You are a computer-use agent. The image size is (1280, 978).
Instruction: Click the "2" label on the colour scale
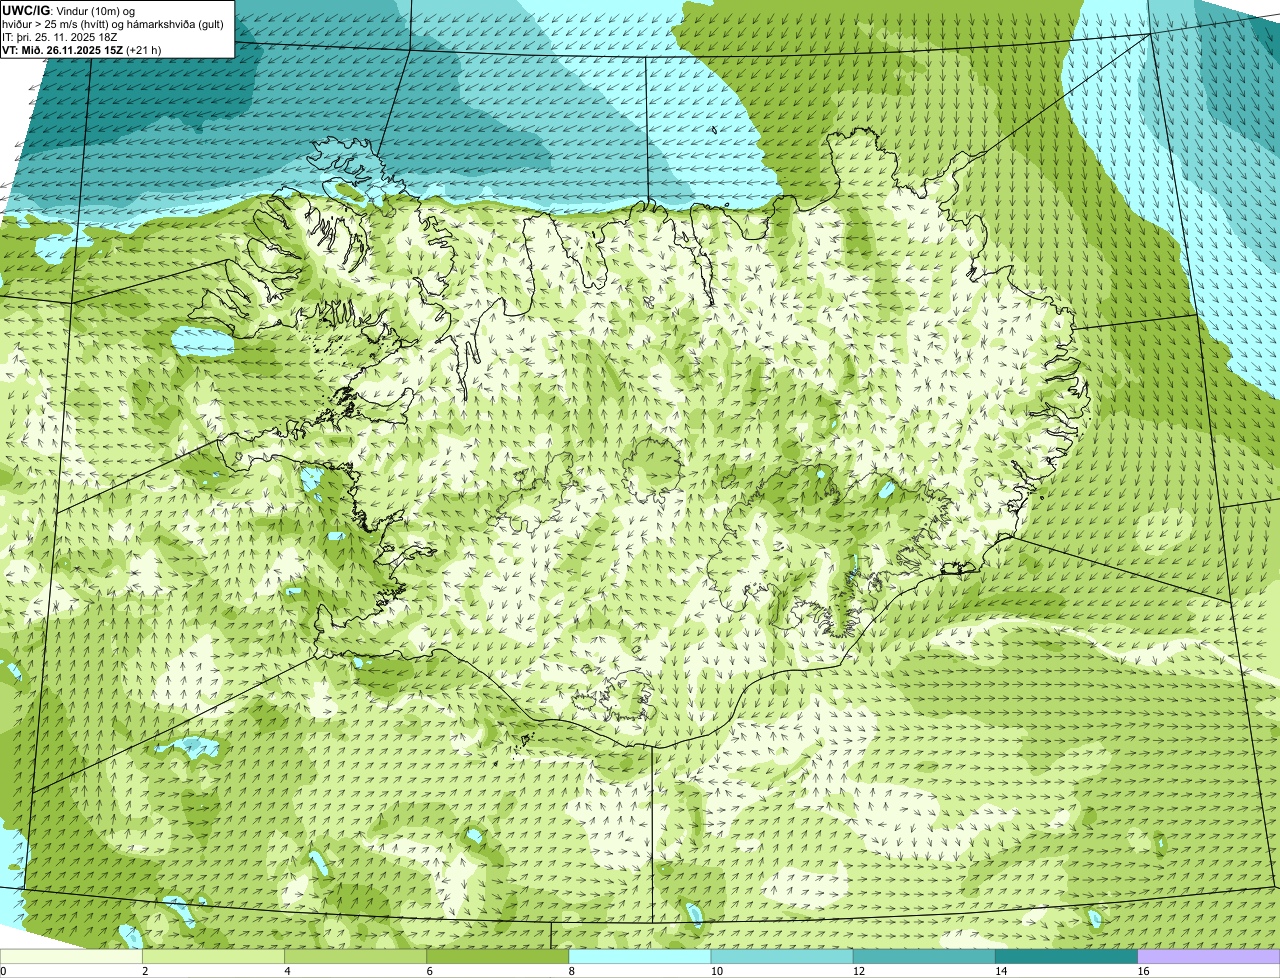(x=145, y=971)
